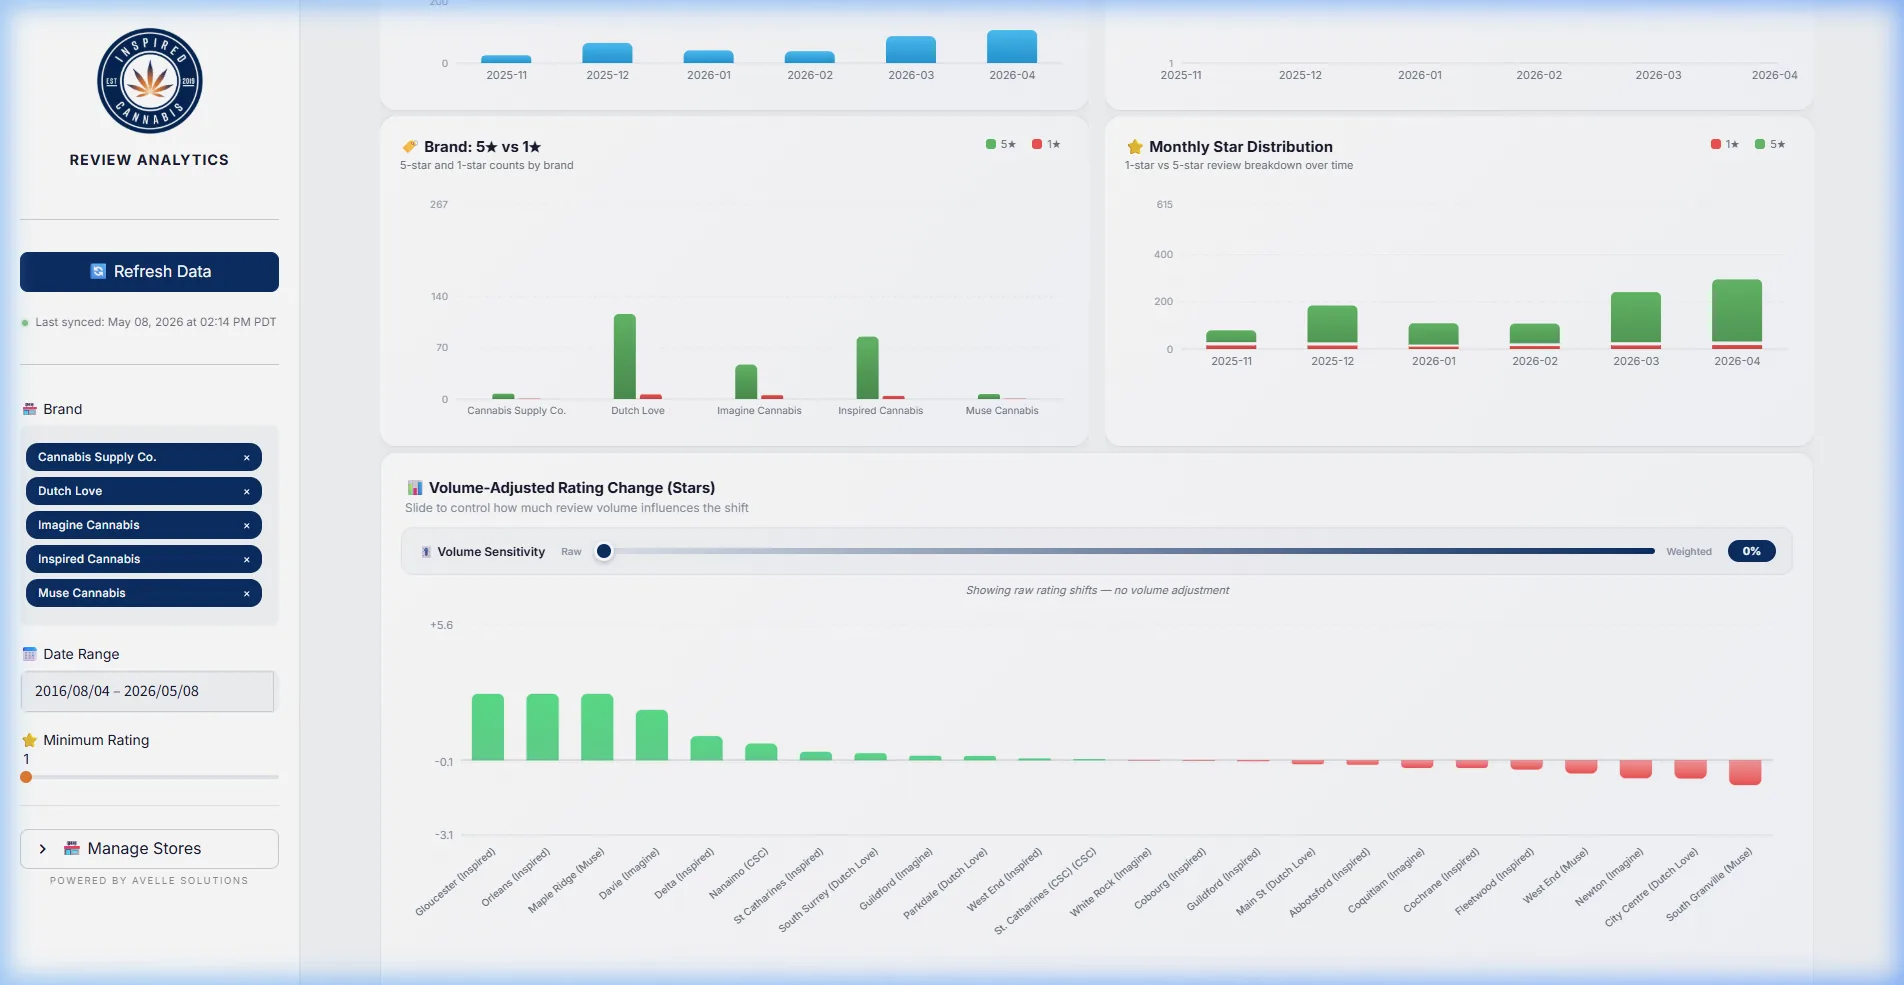Click the 'Newton (Imagine)' axis label
1904x985 pixels.
point(1609,877)
